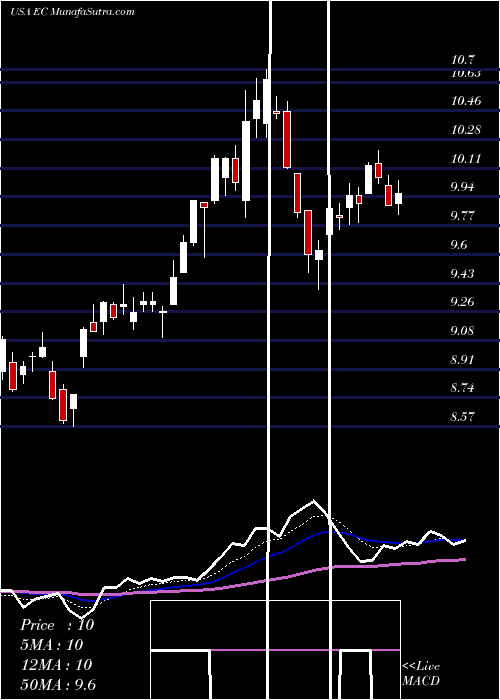This screenshot has height=700, width=500.
Task: Click the 12MA : 10 readout
Action: 56,665
